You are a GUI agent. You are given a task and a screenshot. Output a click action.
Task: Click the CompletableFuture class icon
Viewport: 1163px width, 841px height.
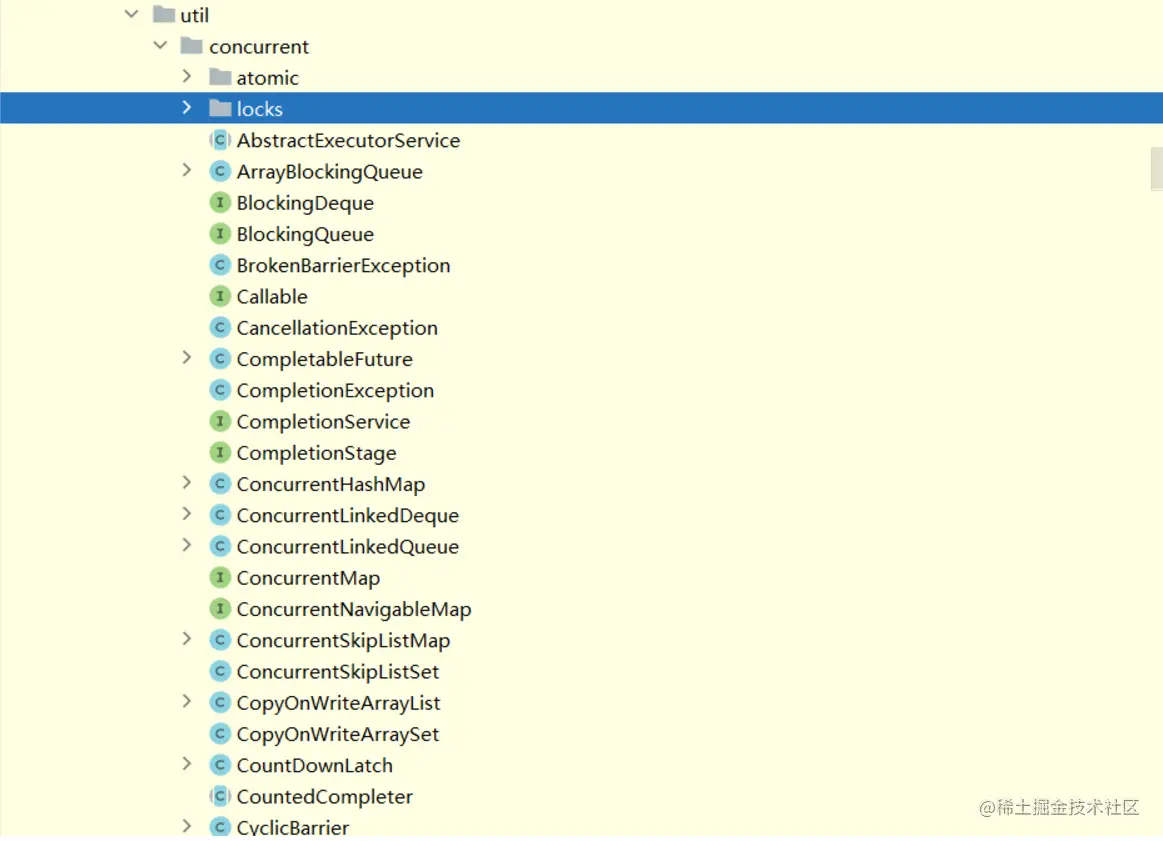(x=220, y=359)
